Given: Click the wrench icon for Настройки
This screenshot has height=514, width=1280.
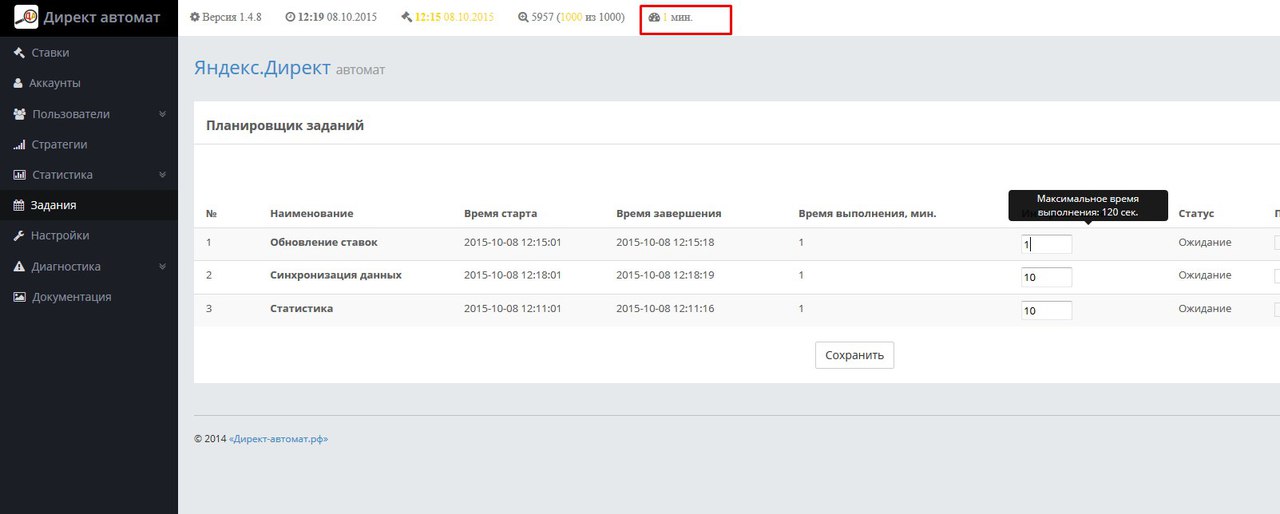Looking at the screenshot, I should tap(19, 236).
